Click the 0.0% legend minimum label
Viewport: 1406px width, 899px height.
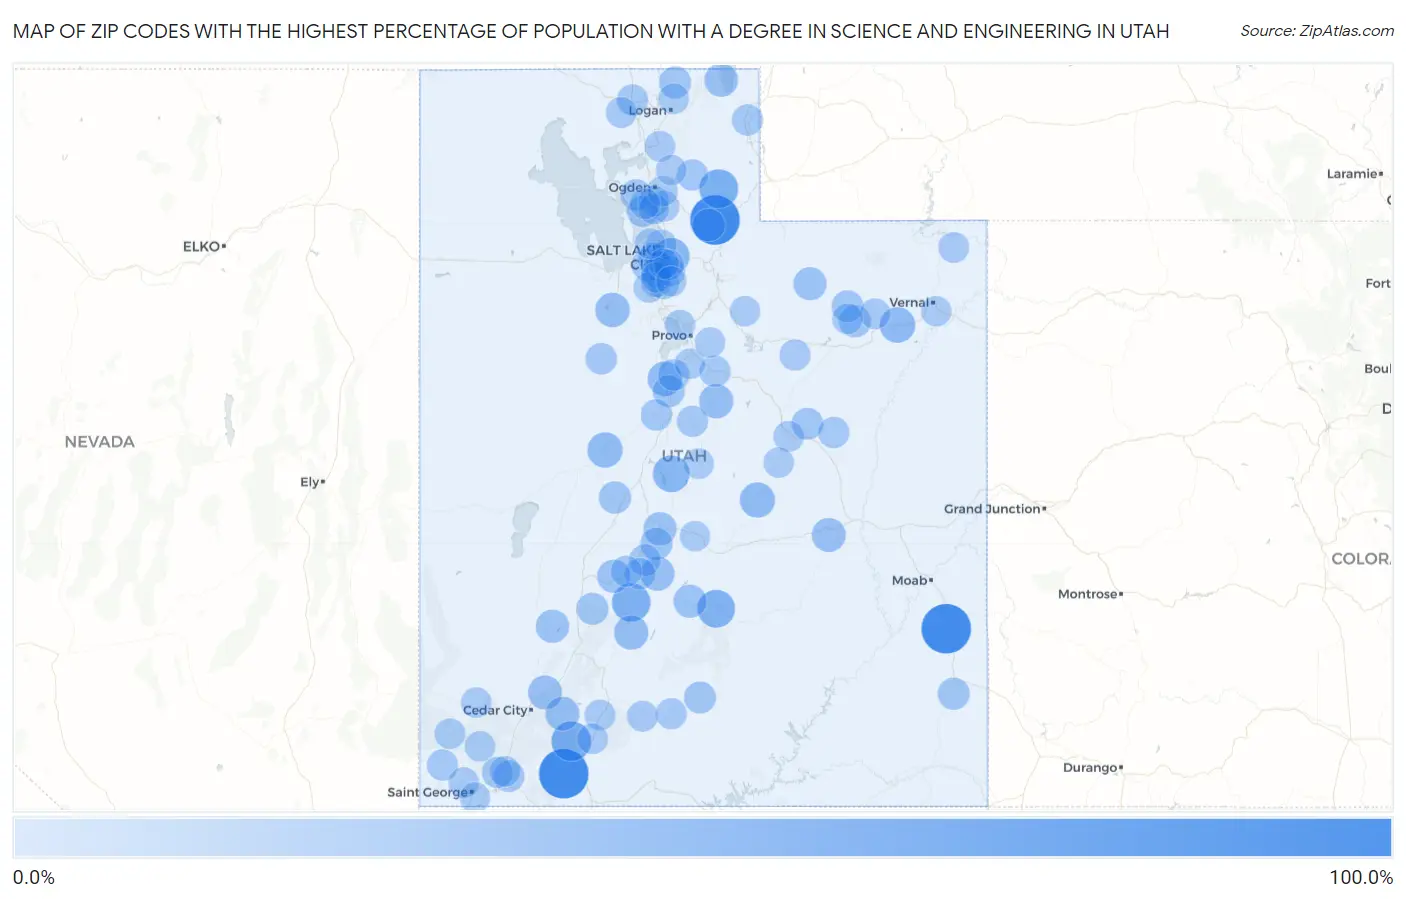34,877
